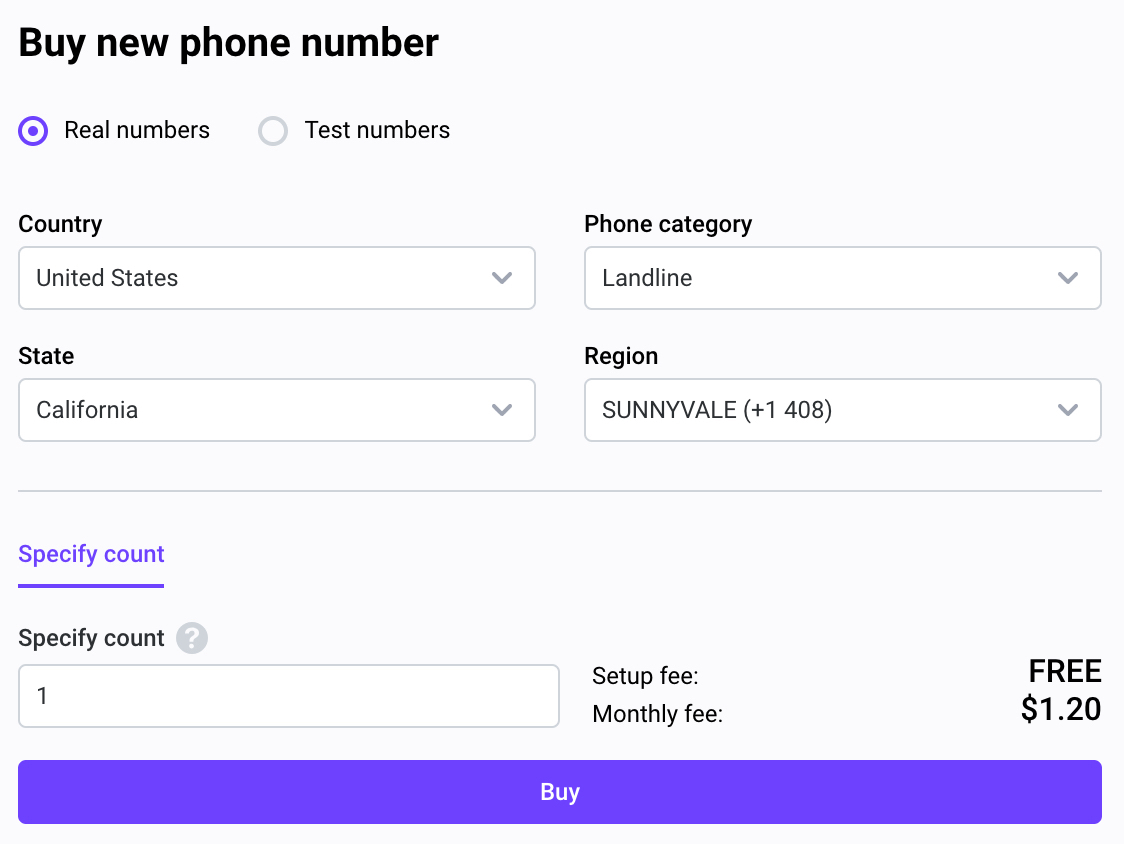The image size is (1124, 844).
Task: Click the Test numbers label text
Action: (377, 131)
